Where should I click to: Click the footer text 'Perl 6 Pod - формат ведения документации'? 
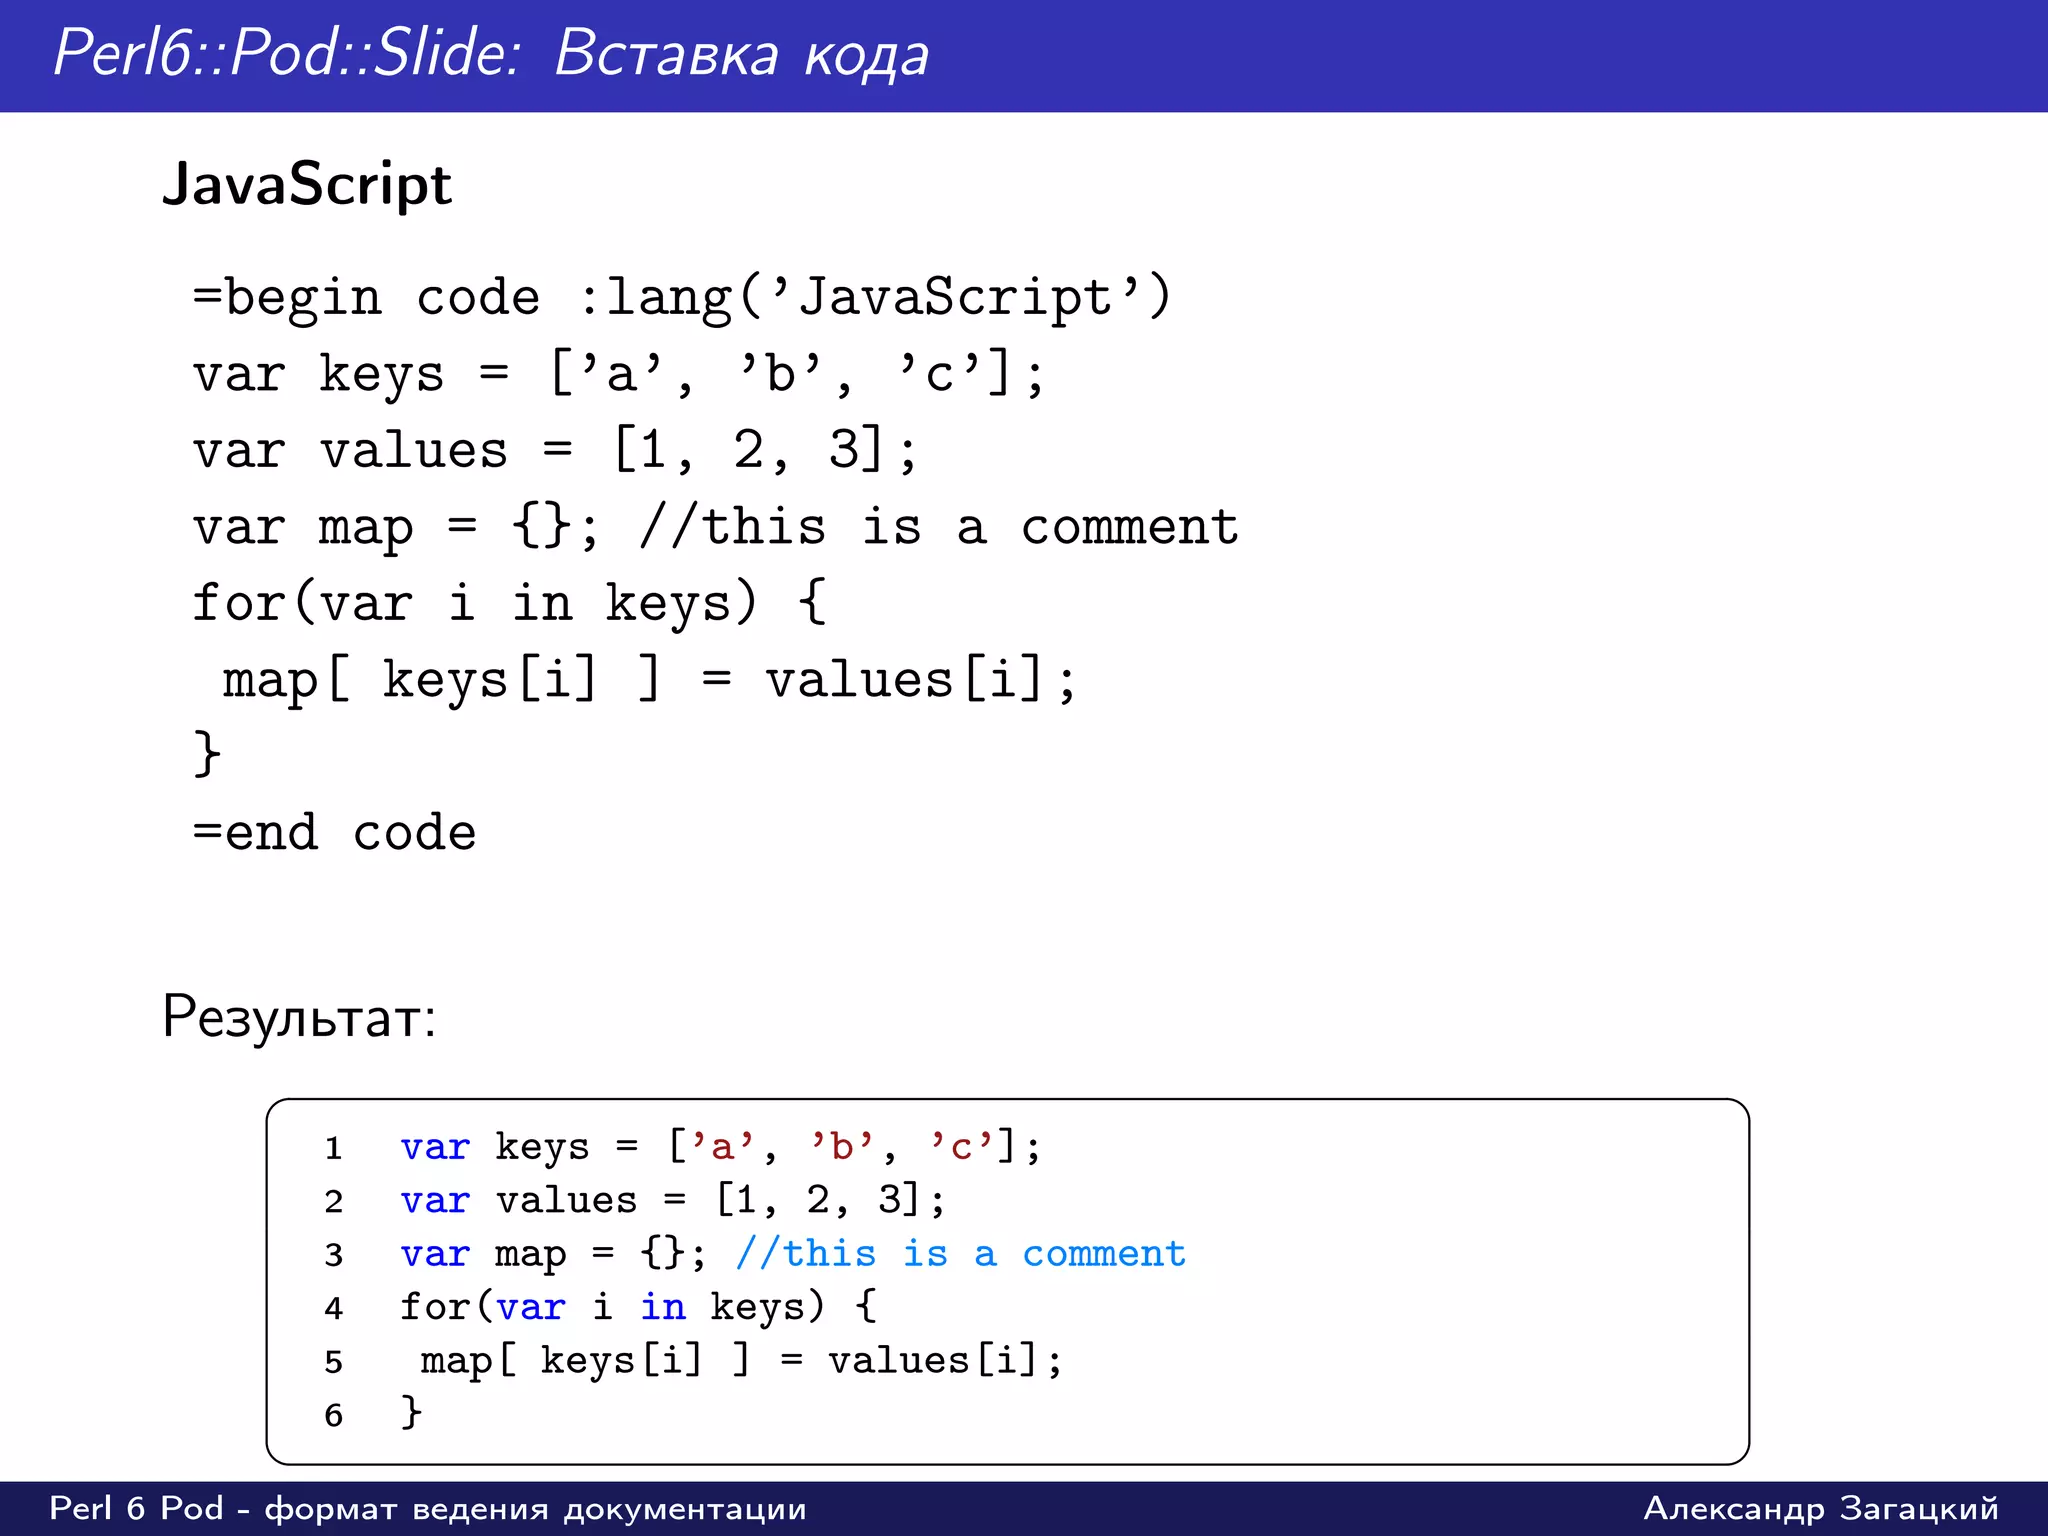pos(428,1508)
